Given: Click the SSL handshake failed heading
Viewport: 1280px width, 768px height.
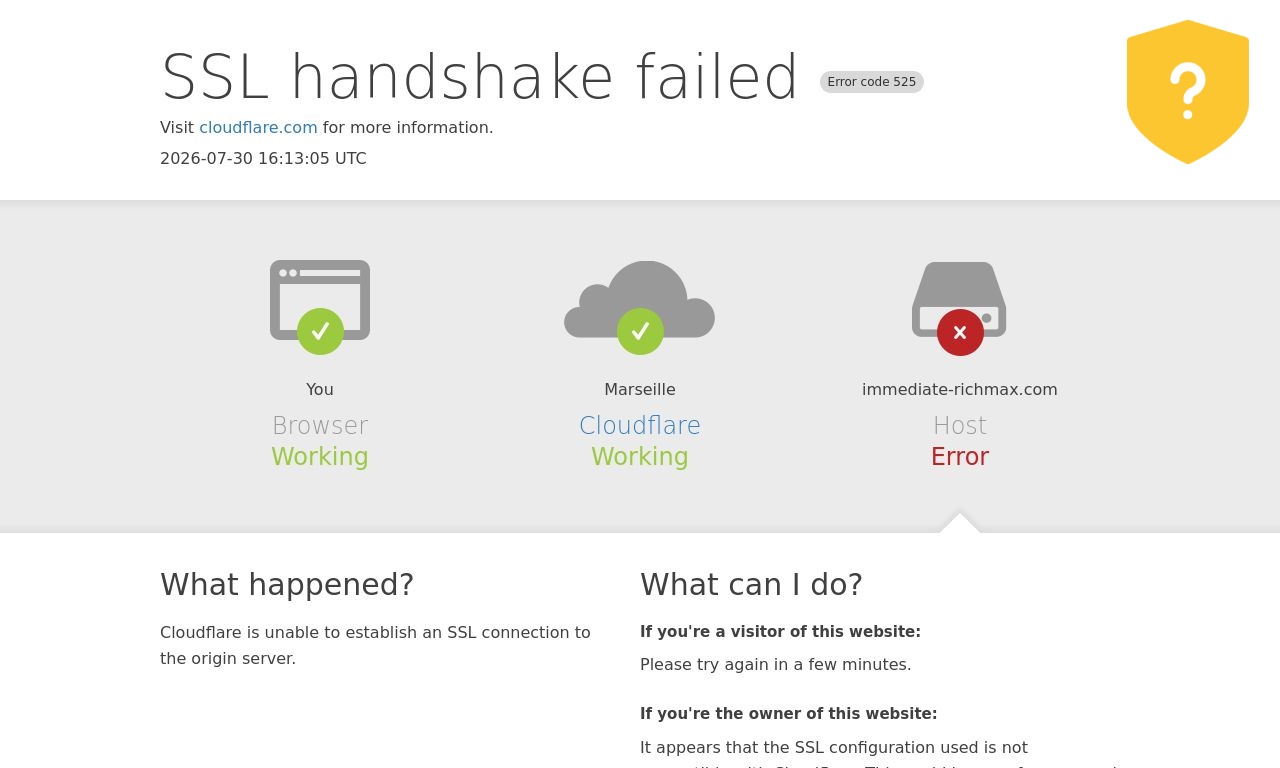Looking at the screenshot, I should click(x=480, y=77).
